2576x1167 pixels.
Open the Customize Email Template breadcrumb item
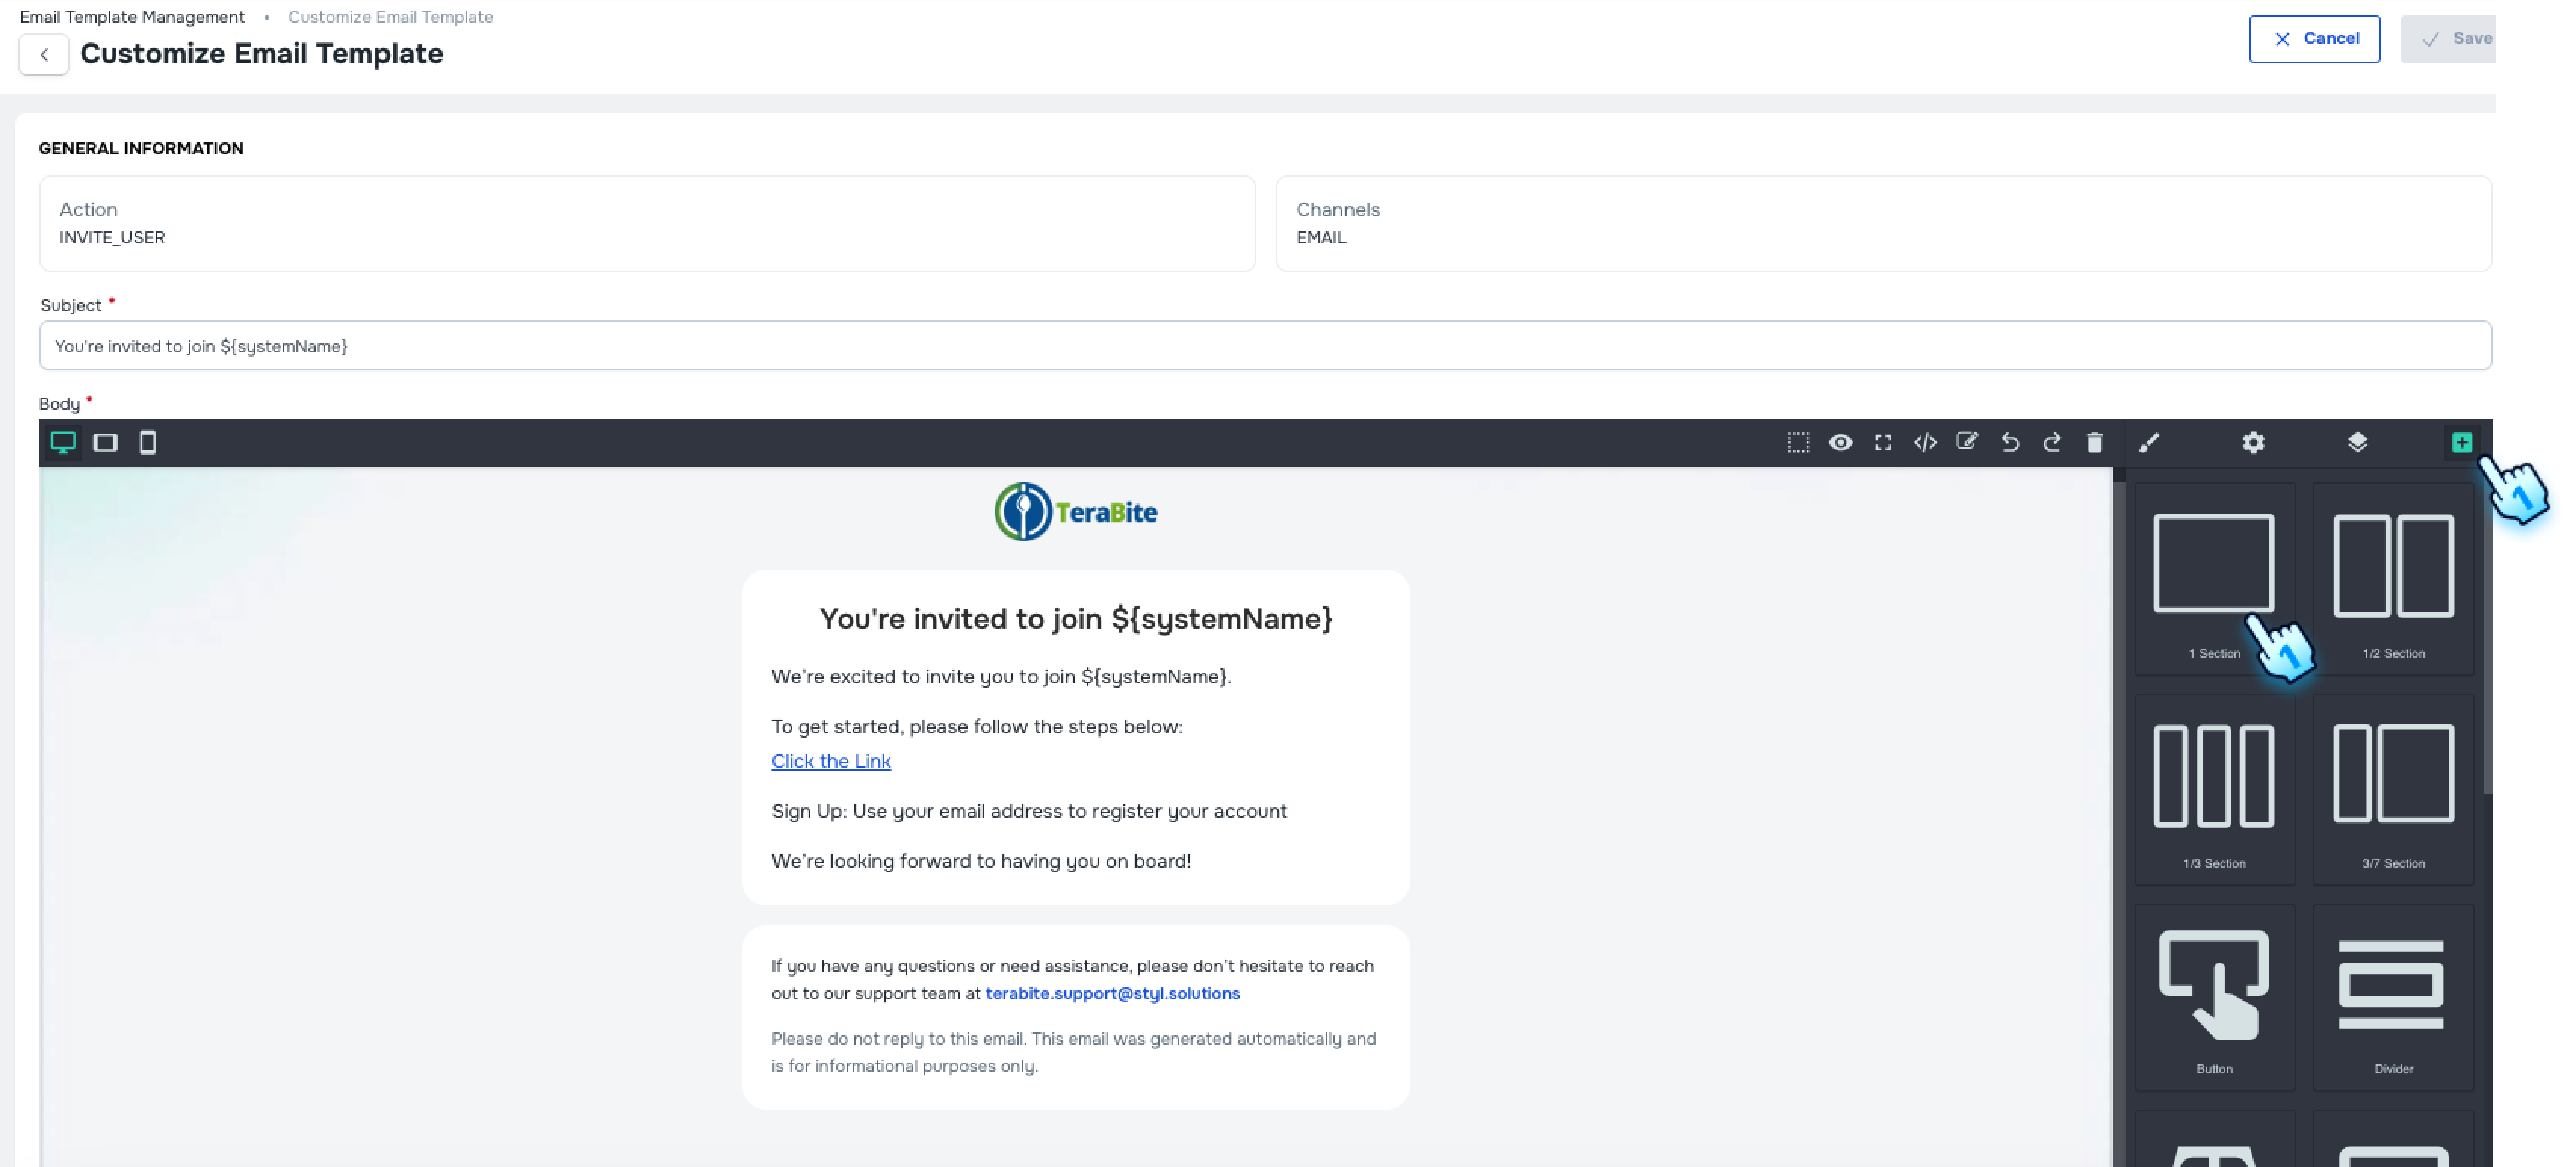pyautogui.click(x=390, y=16)
